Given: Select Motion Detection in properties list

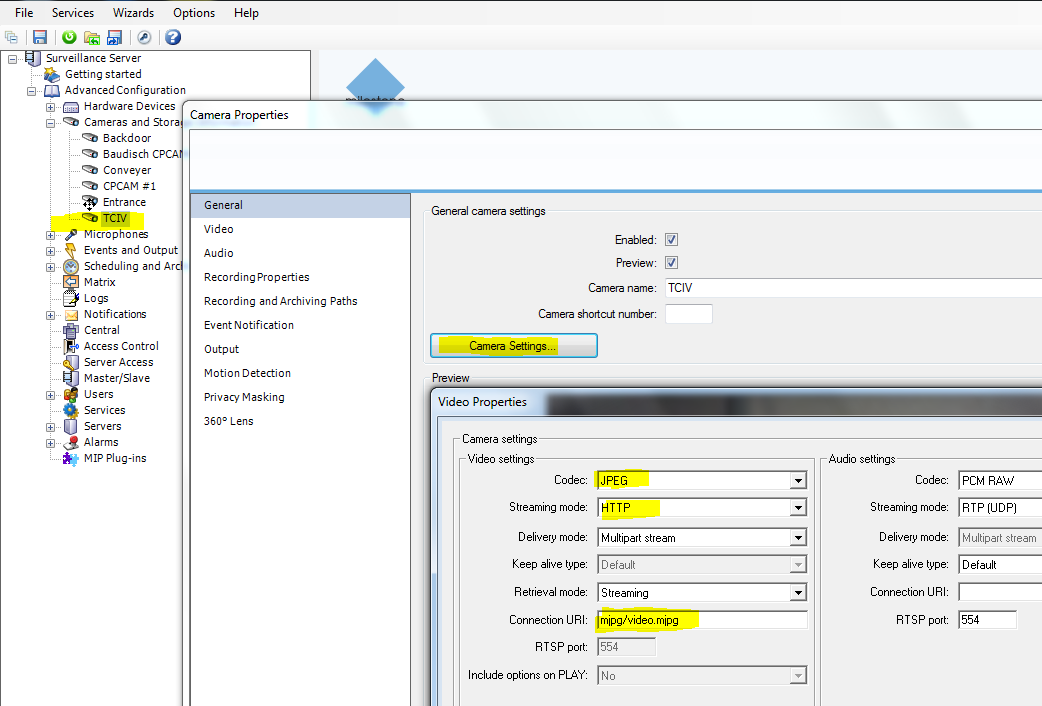Looking at the screenshot, I should (x=247, y=373).
